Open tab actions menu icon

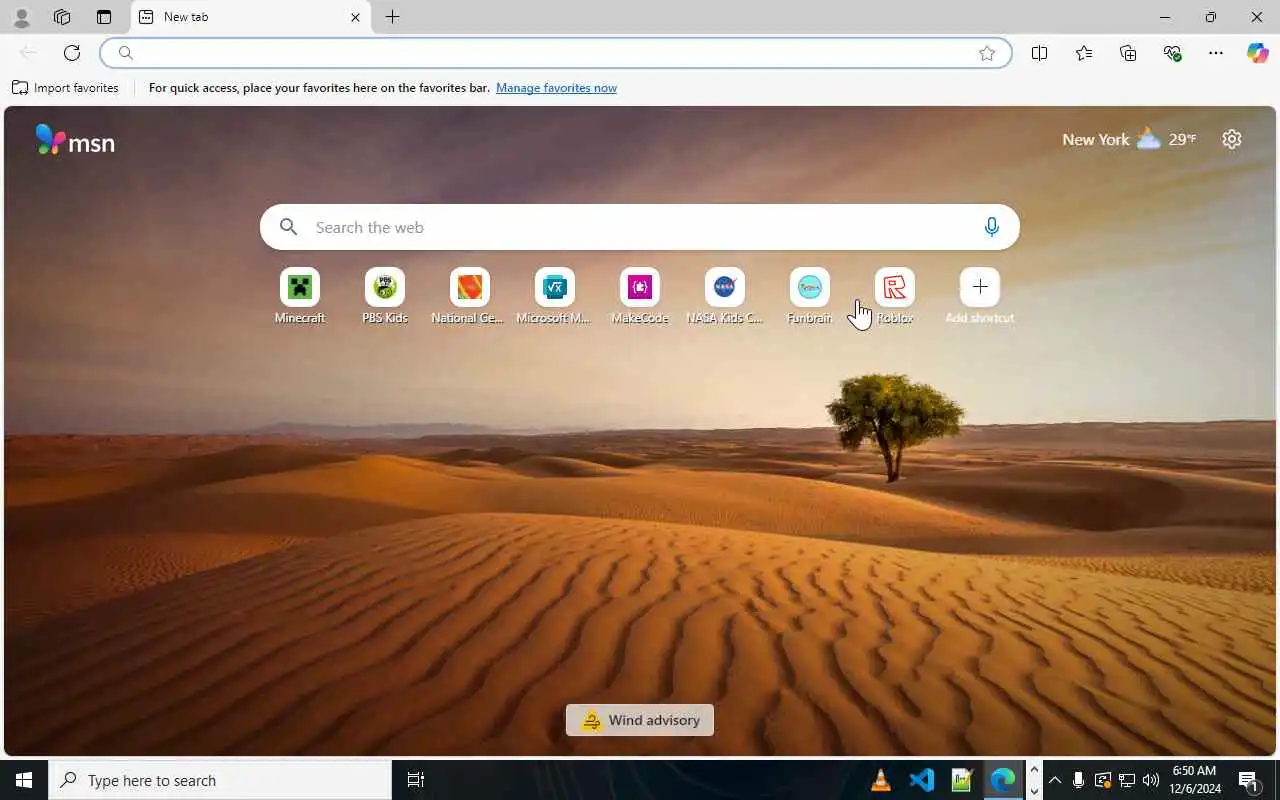104,17
